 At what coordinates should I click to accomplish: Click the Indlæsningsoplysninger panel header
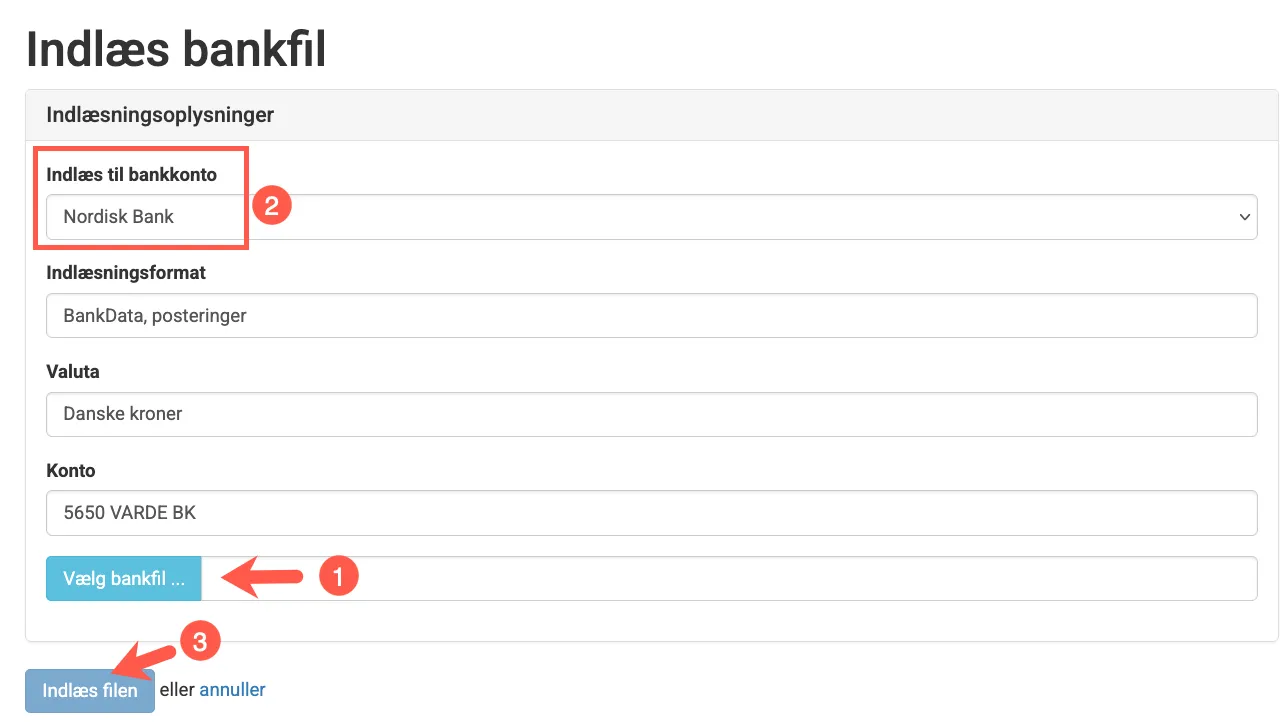[x=160, y=115]
